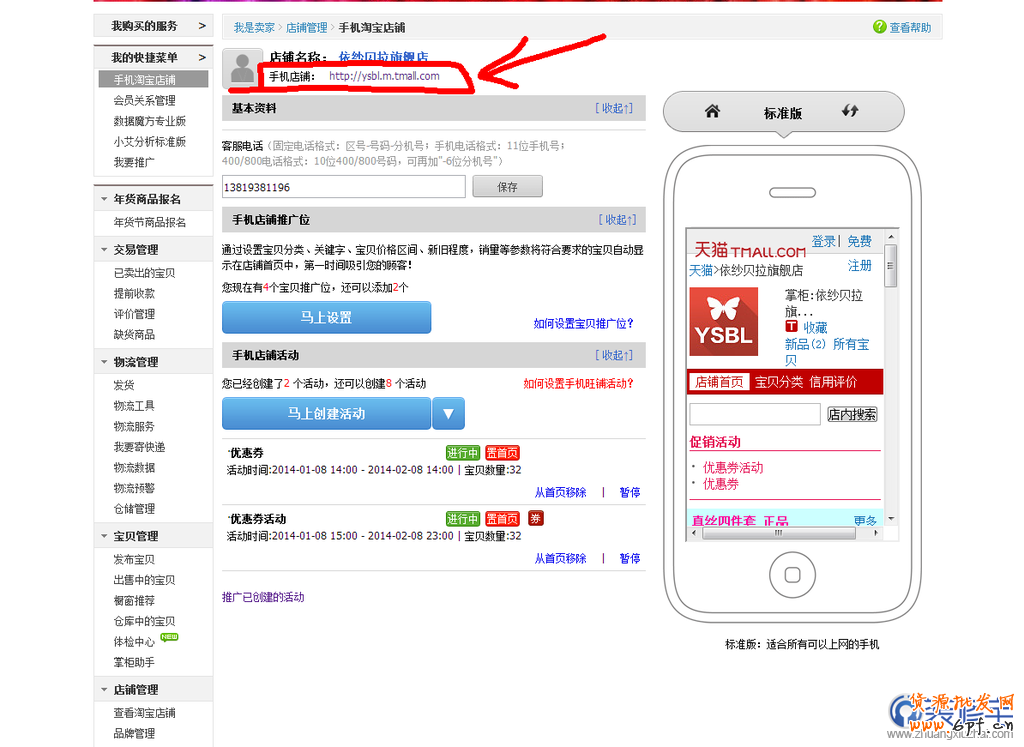1024x747 pixels.
Task: Open the 如何设置手机旺铺活动? help link
Action: [x=578, y=384]
